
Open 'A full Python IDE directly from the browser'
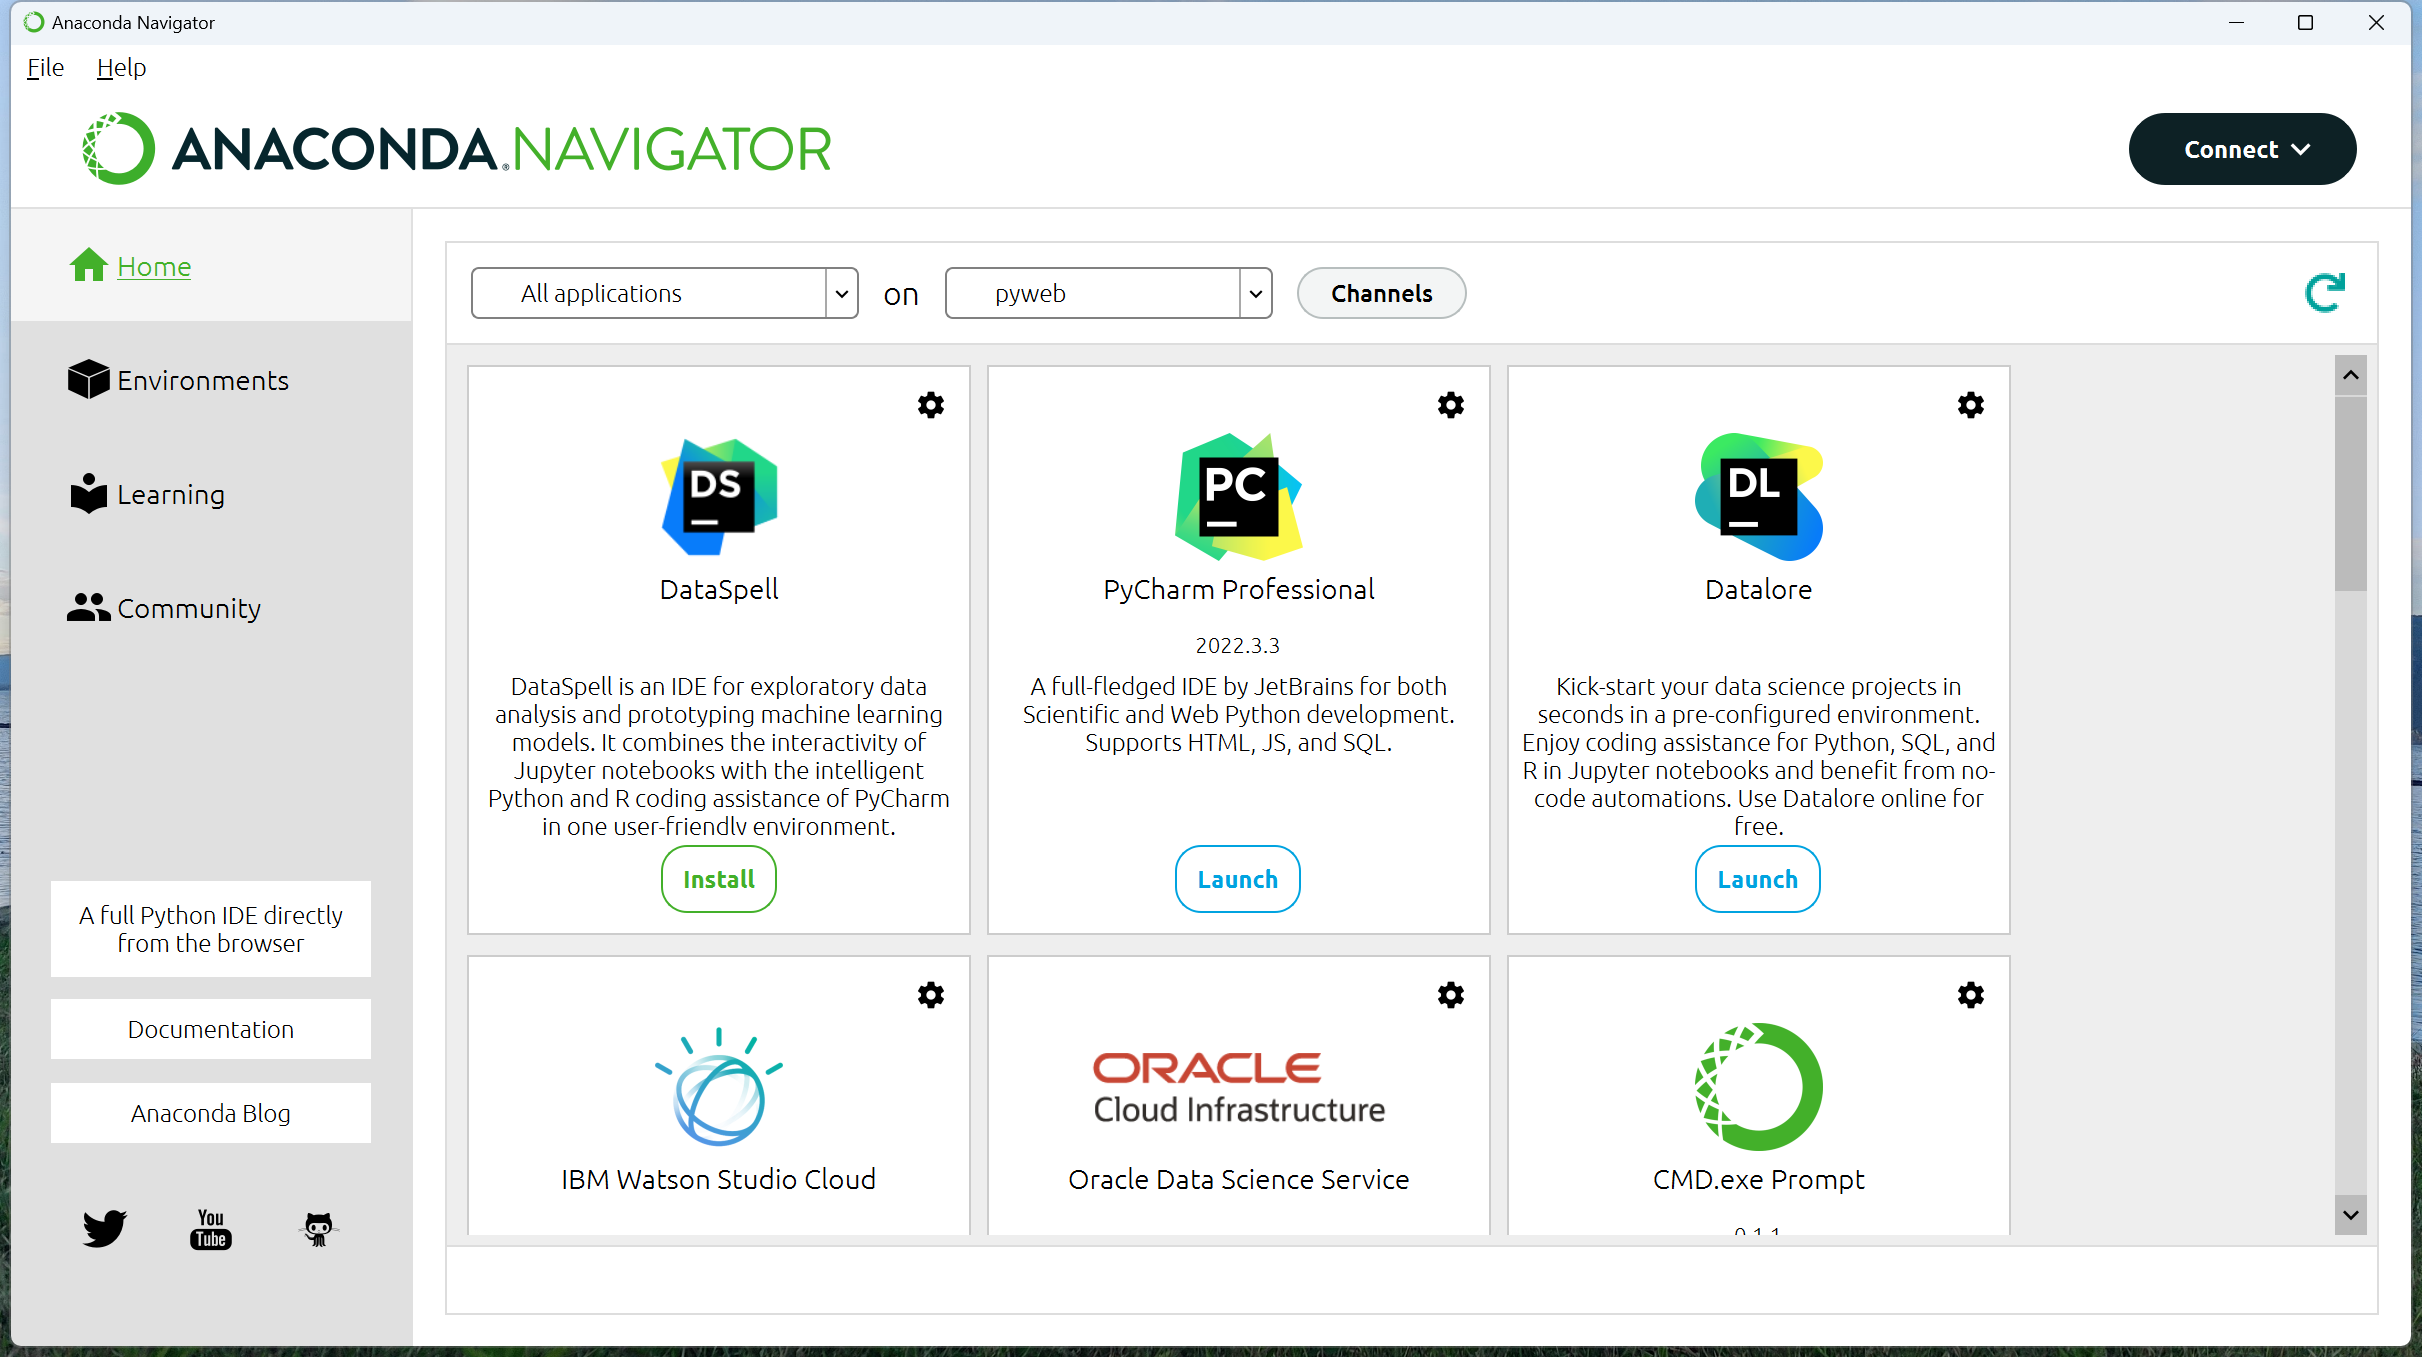click(x=211, y=929)
